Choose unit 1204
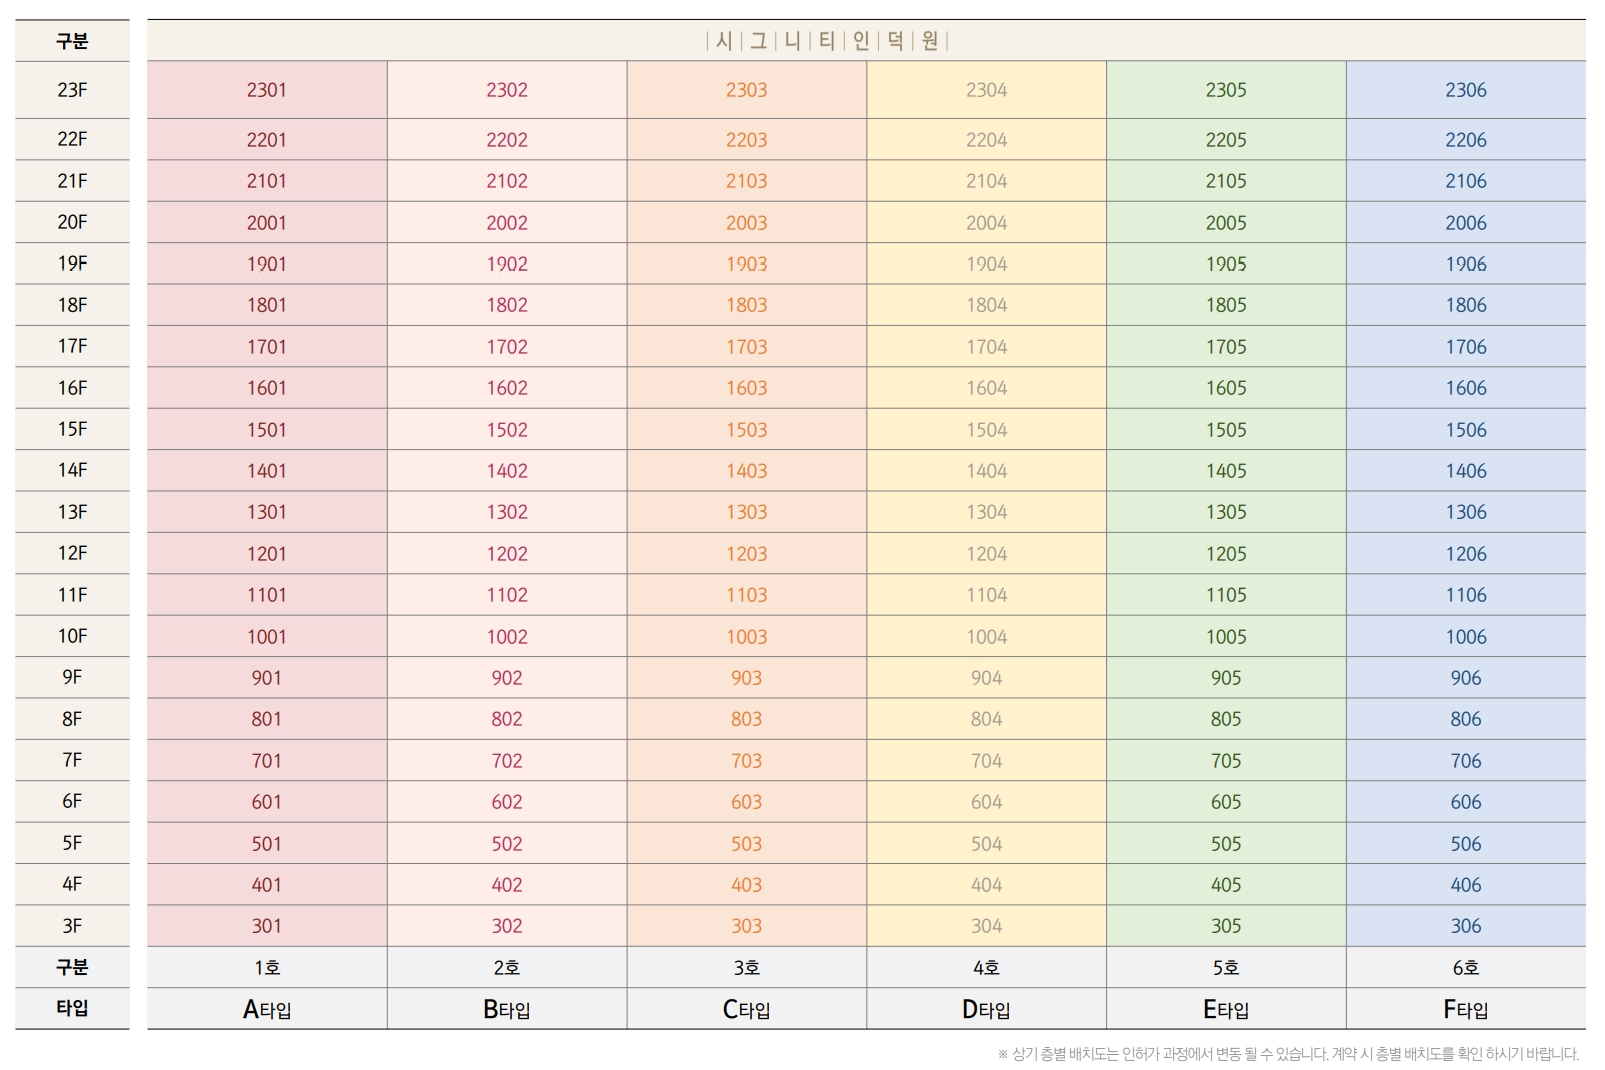The width and height of the screenshot is (1605, 1070). click(987, 554)
